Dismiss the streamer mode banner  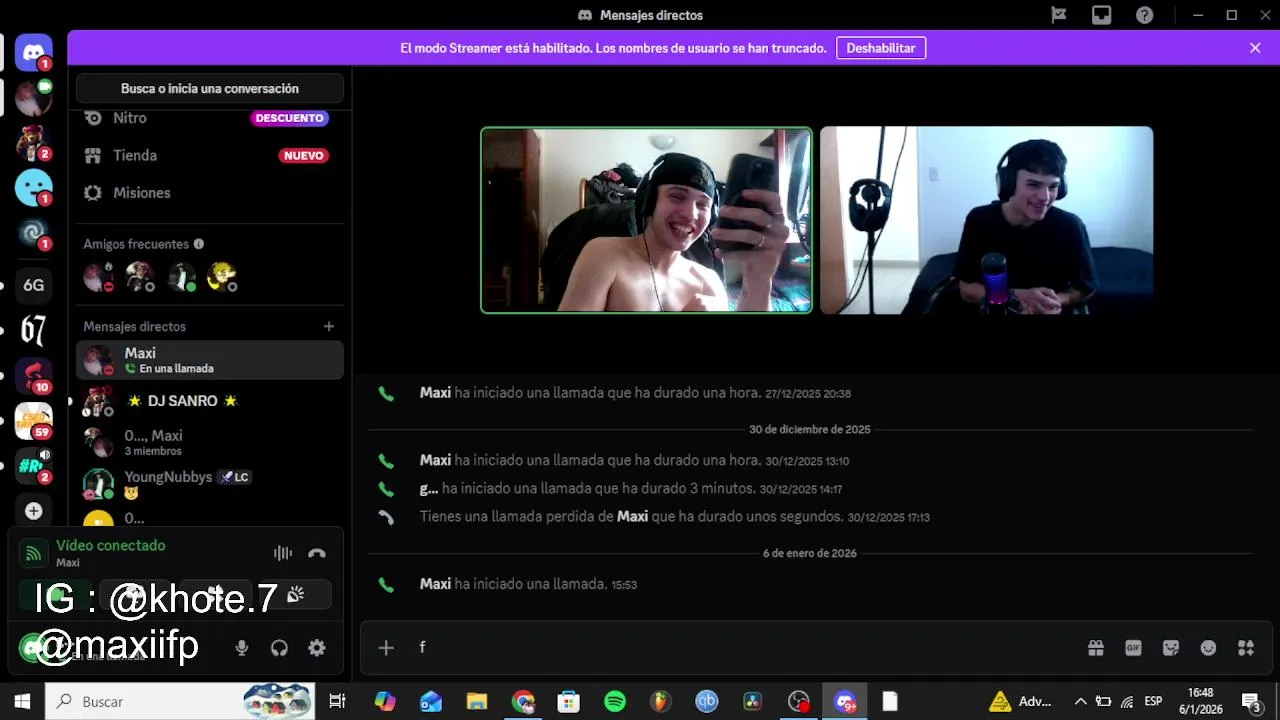(x=1255, y=48)
